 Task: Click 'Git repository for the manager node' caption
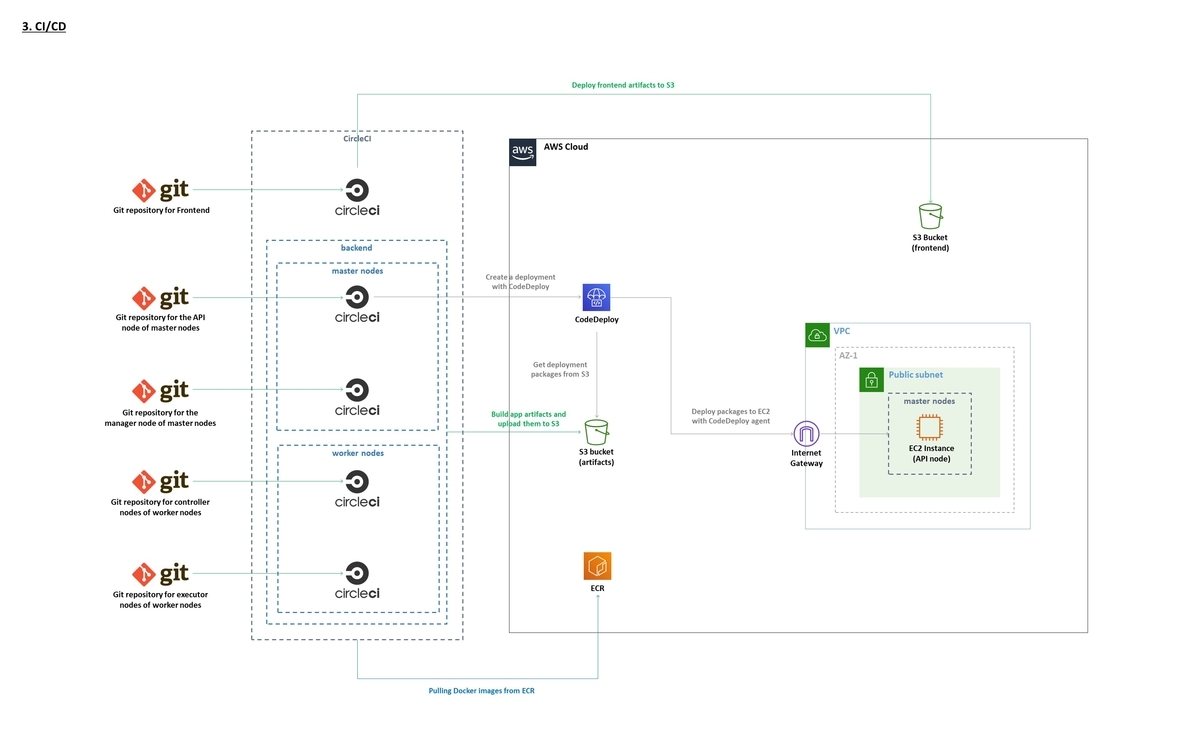pyautogui.click(x=161, y=417)
